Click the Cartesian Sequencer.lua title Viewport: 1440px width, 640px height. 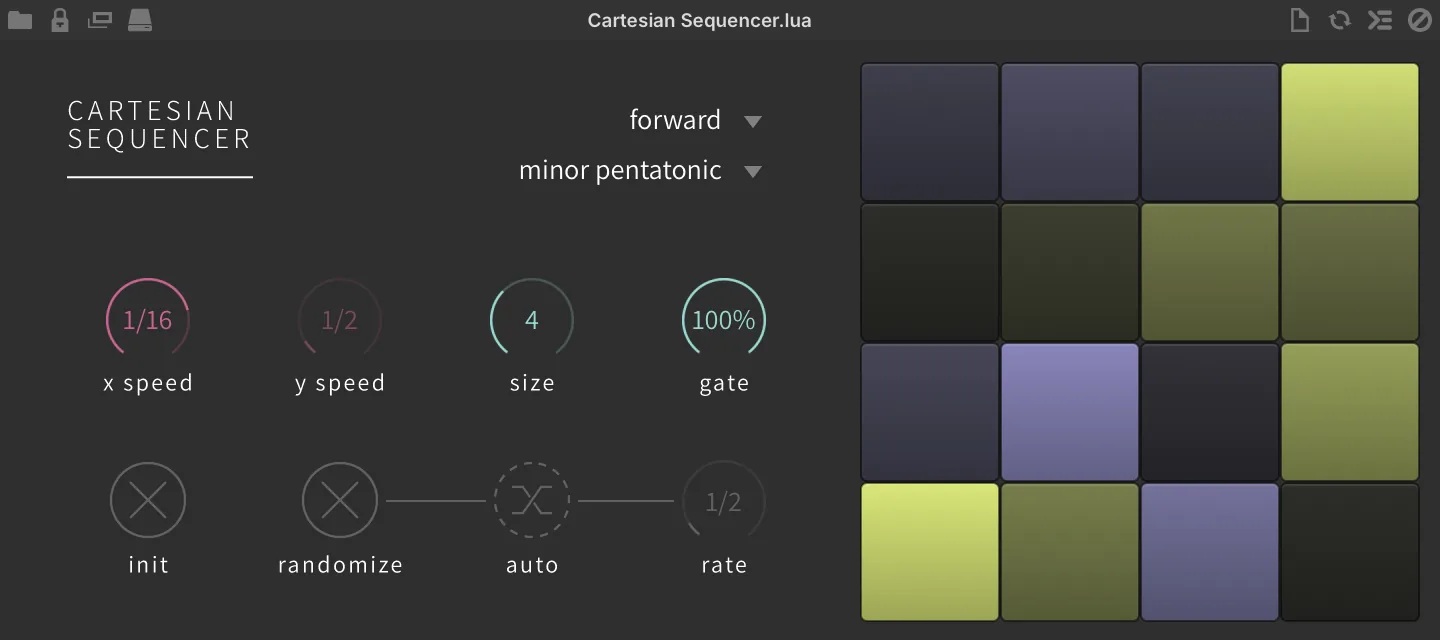coord(699,20)
